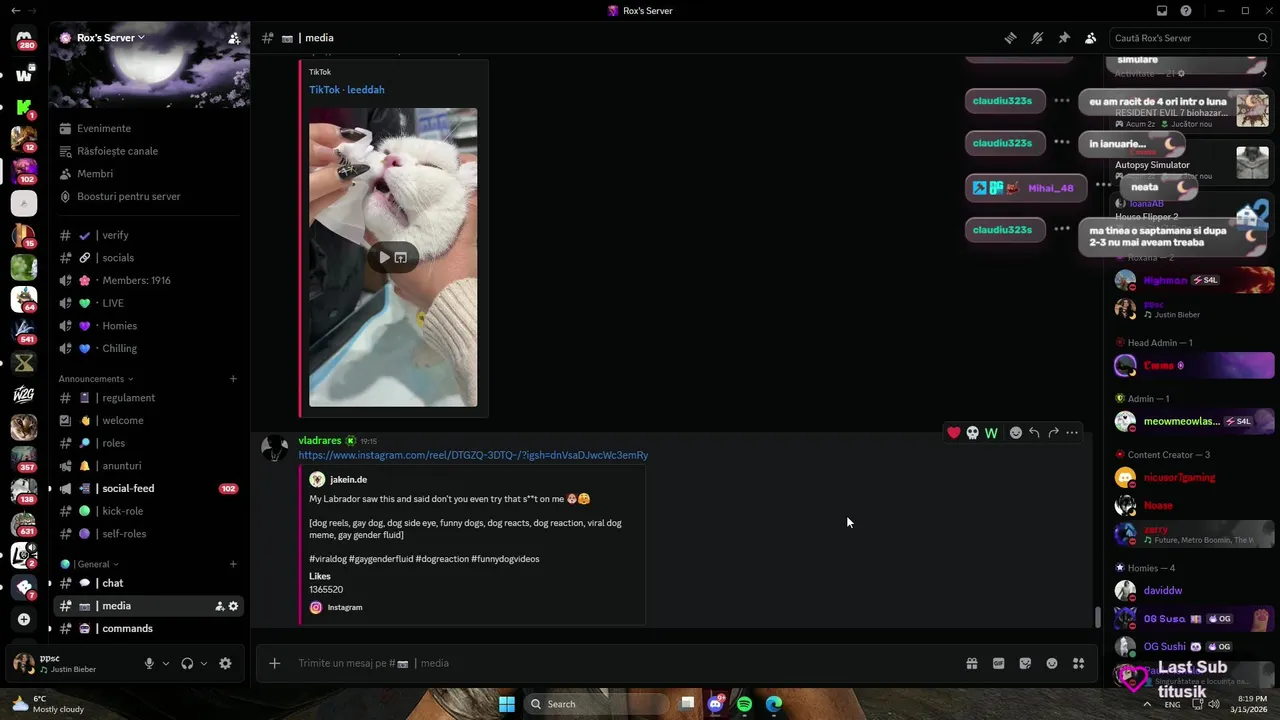
Task: Add reaction via smiley on vladrares message
Action: pyautogui.click(x=1016, y=433)
